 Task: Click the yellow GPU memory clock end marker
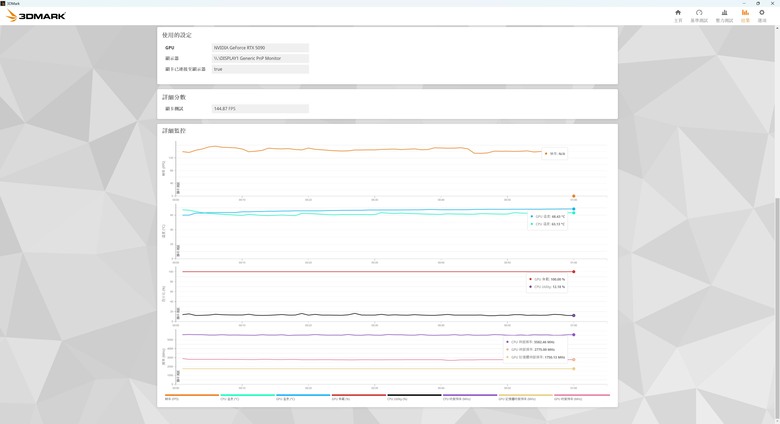click(574, 369)
